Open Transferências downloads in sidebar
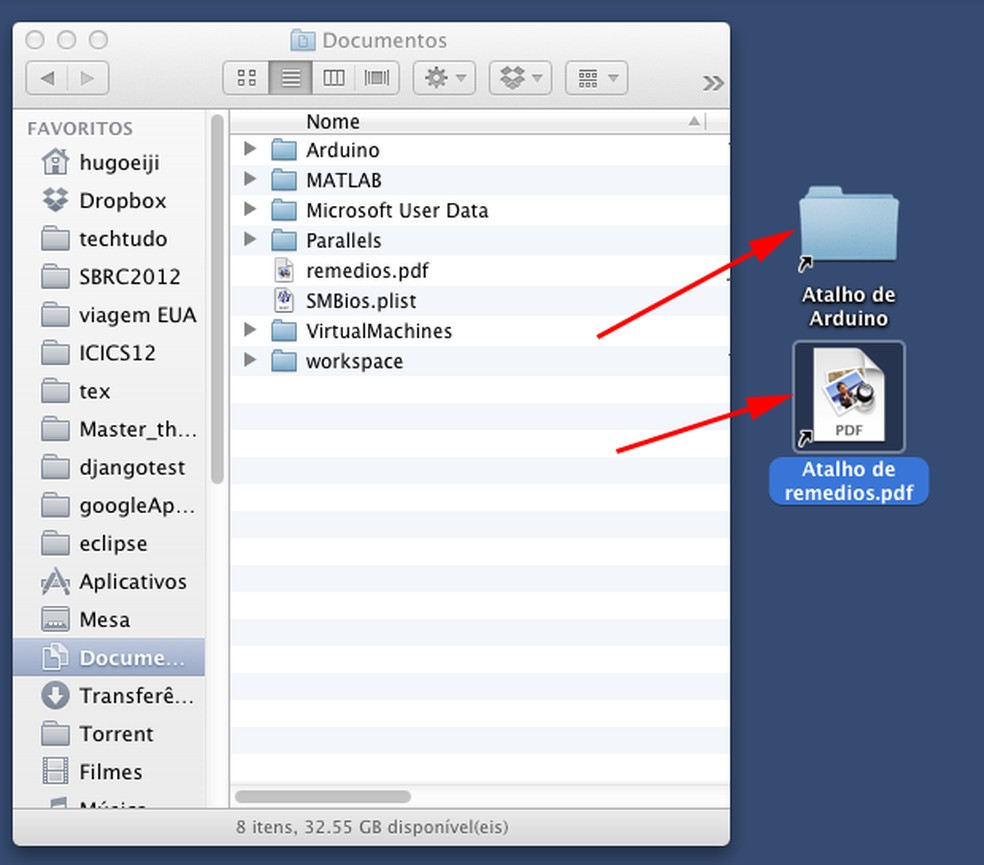This screenshot has width=984, height=865. pos(109,696)
